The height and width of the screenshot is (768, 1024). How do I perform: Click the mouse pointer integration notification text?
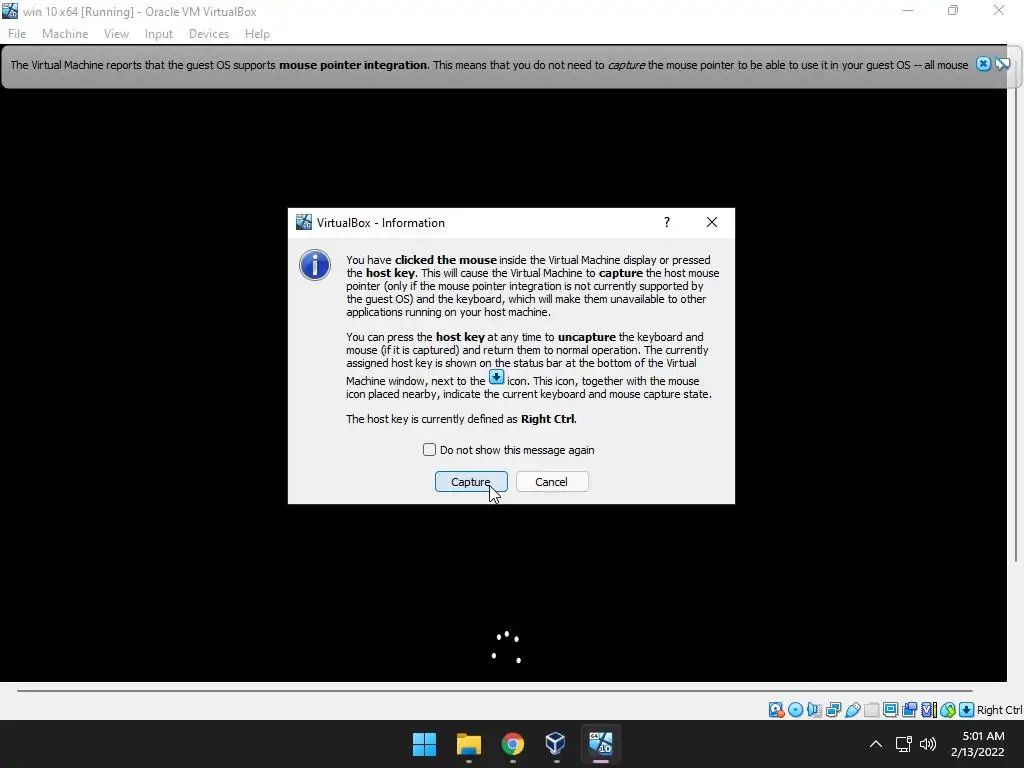tap(489, 65)
